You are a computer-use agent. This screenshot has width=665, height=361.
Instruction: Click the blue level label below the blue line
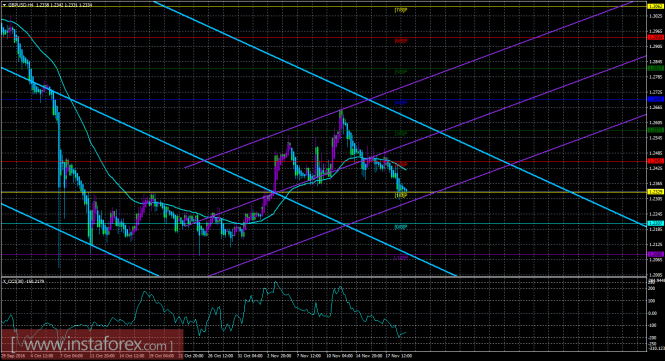coord(400,103)
